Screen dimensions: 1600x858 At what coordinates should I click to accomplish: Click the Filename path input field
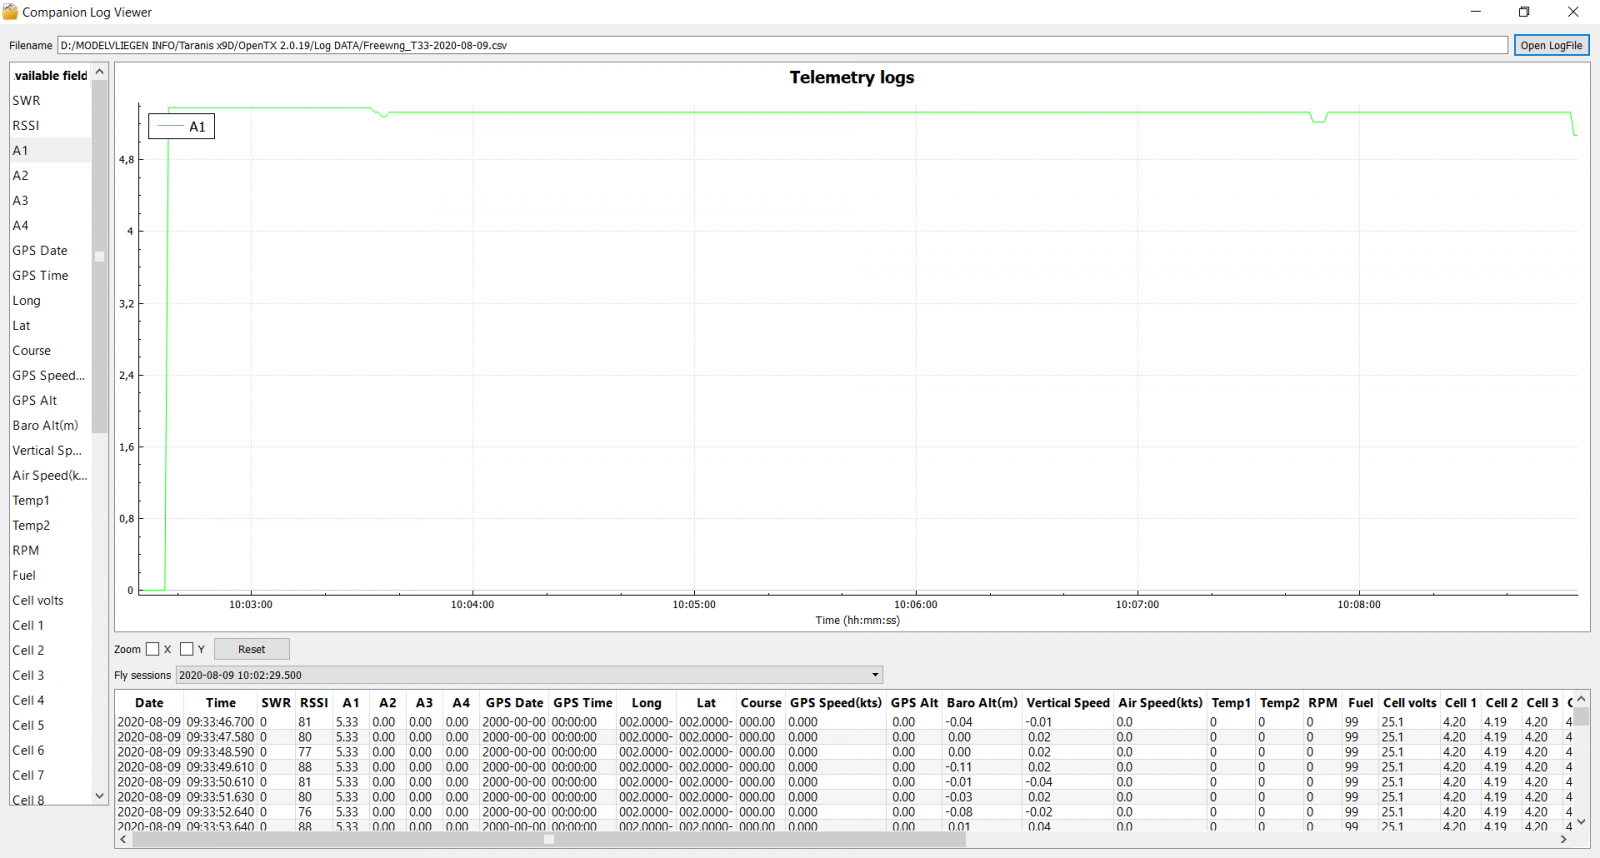[x=782, y=45]
